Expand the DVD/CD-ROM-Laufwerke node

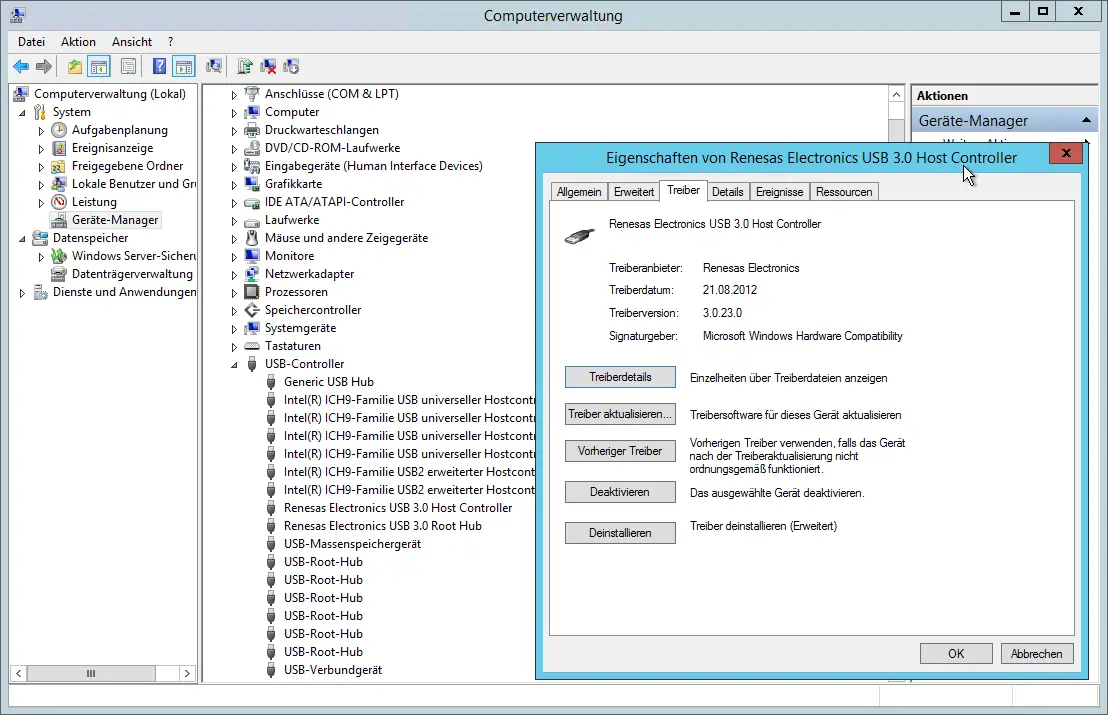click(234, 148)
